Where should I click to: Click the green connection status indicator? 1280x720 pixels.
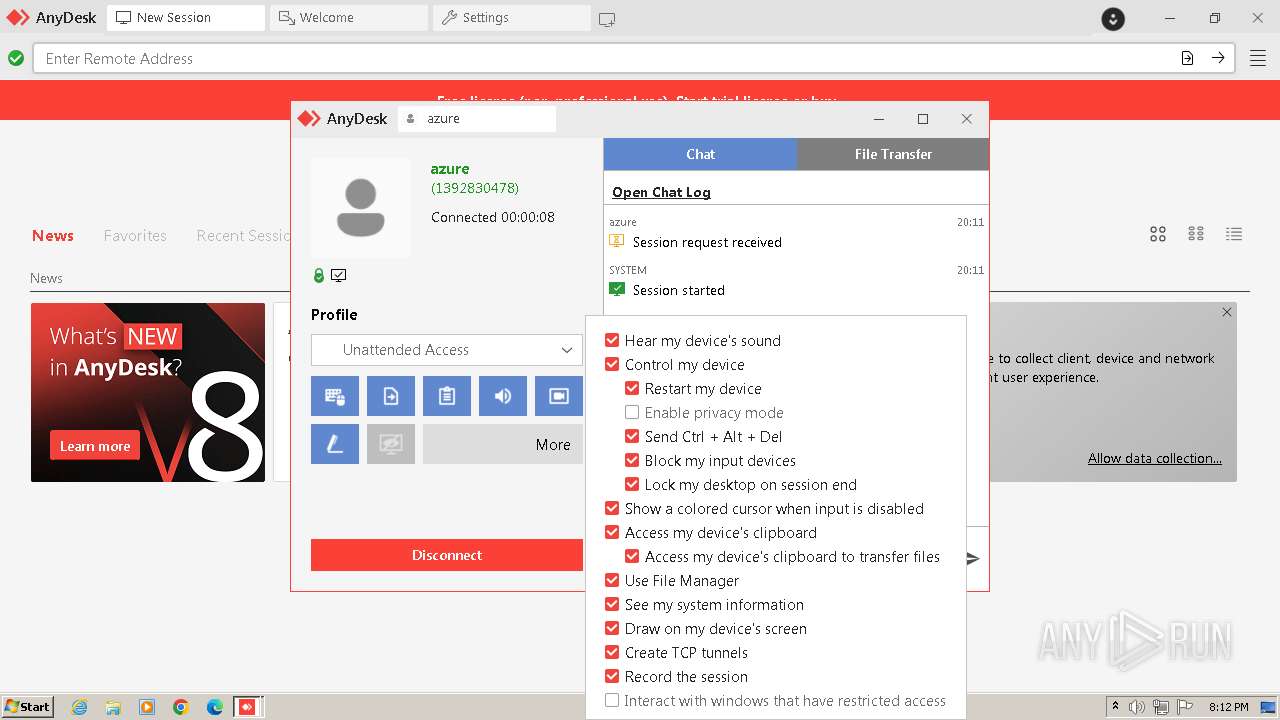coord(16,58)
